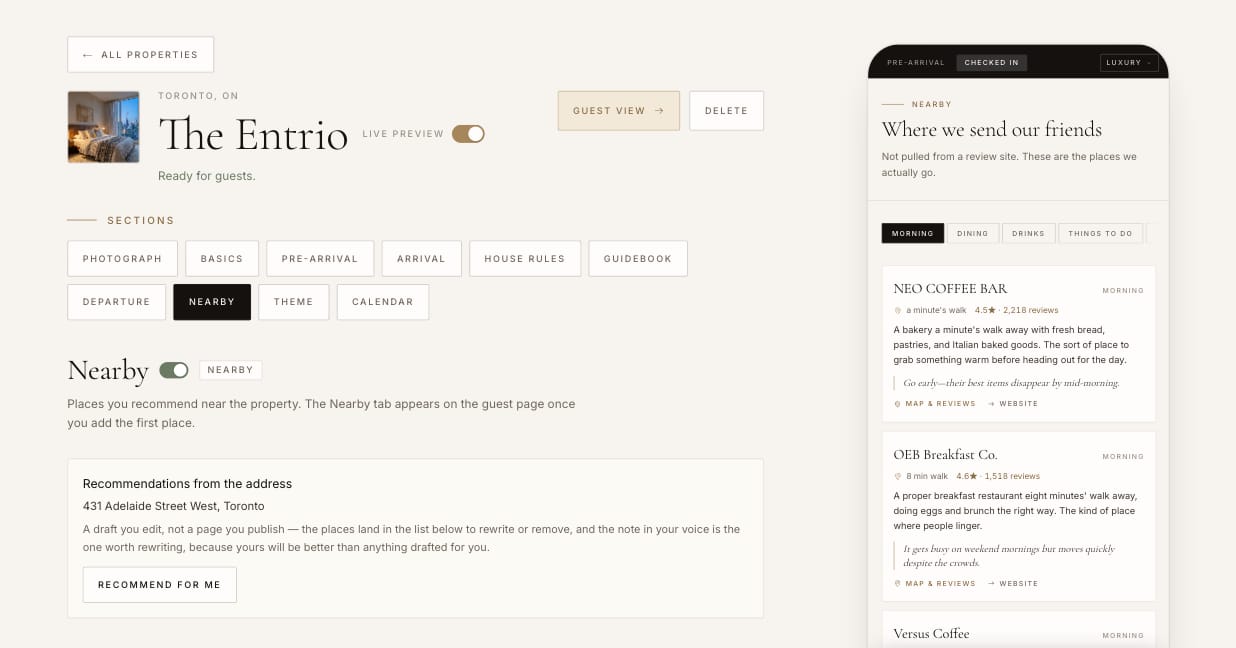Viewport: 1236px width, 648px height.
Task: Open the Luxury theme dropdown
Action: tap(1129, 63)
